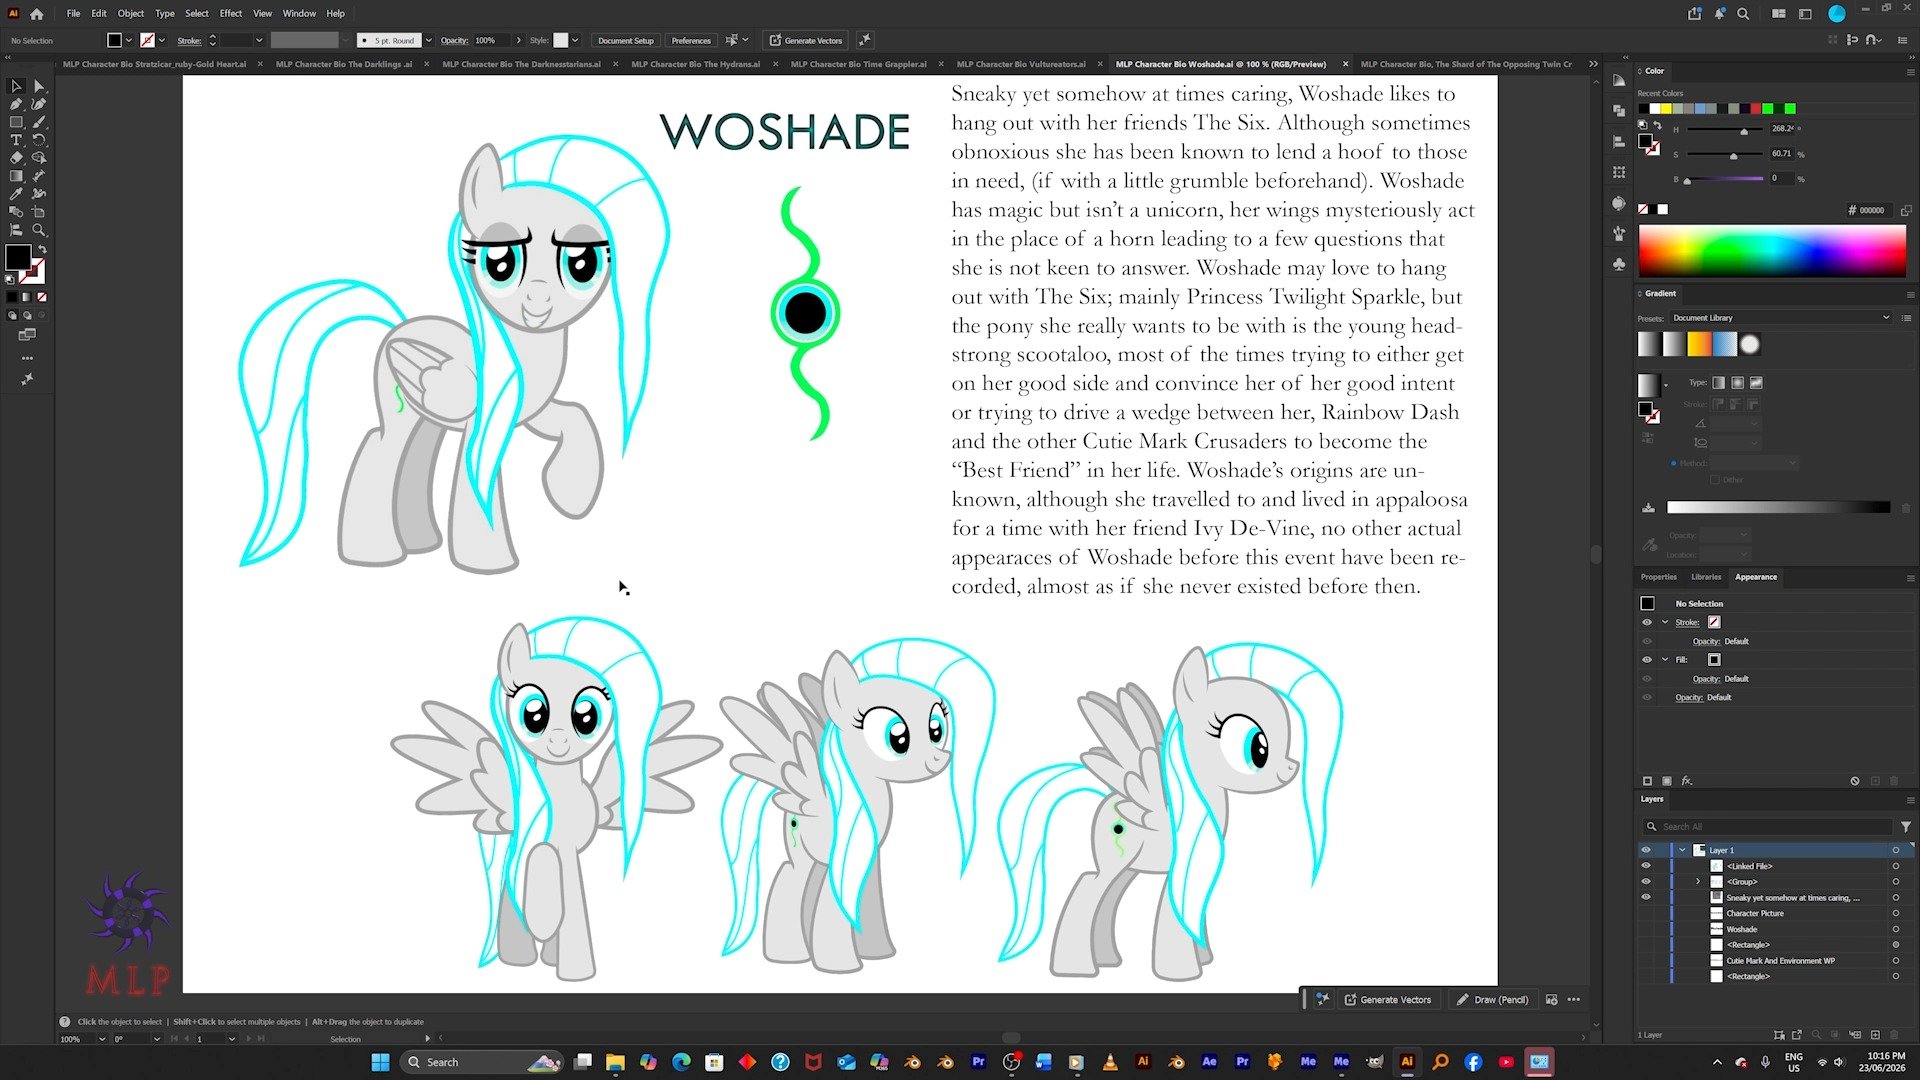Toggle Fill visibility eye in Appearance

[1647, 660]
